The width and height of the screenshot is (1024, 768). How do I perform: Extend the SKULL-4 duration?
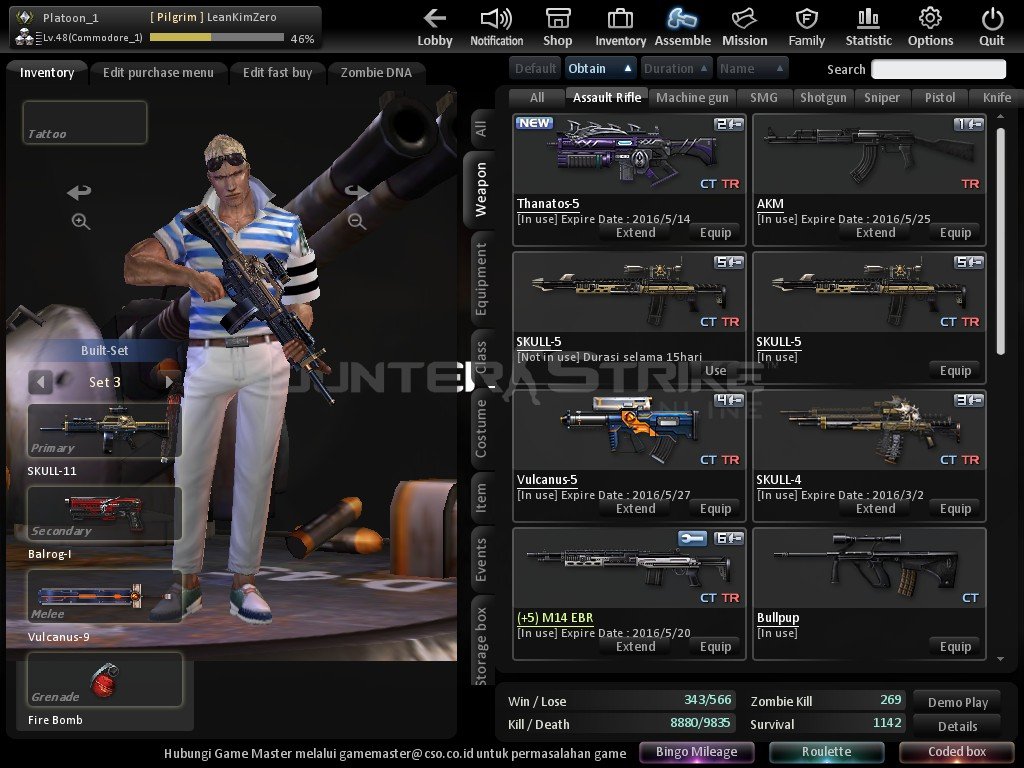[x=875, y=509]
